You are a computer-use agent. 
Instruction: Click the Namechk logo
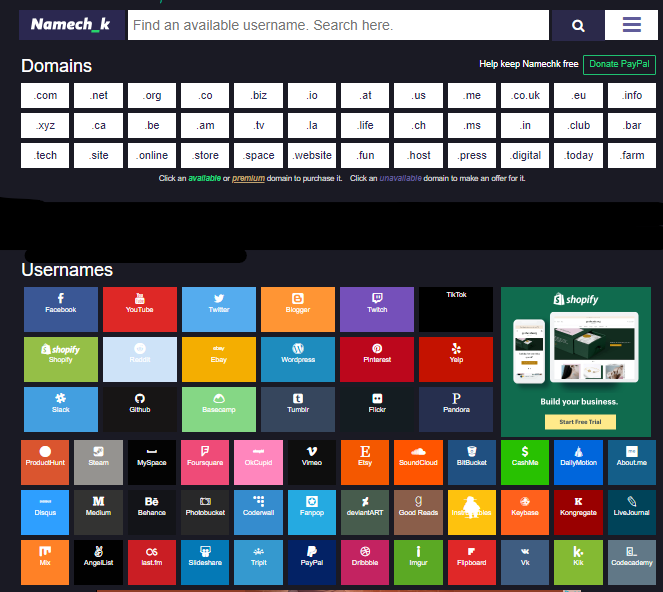[72, 25]
